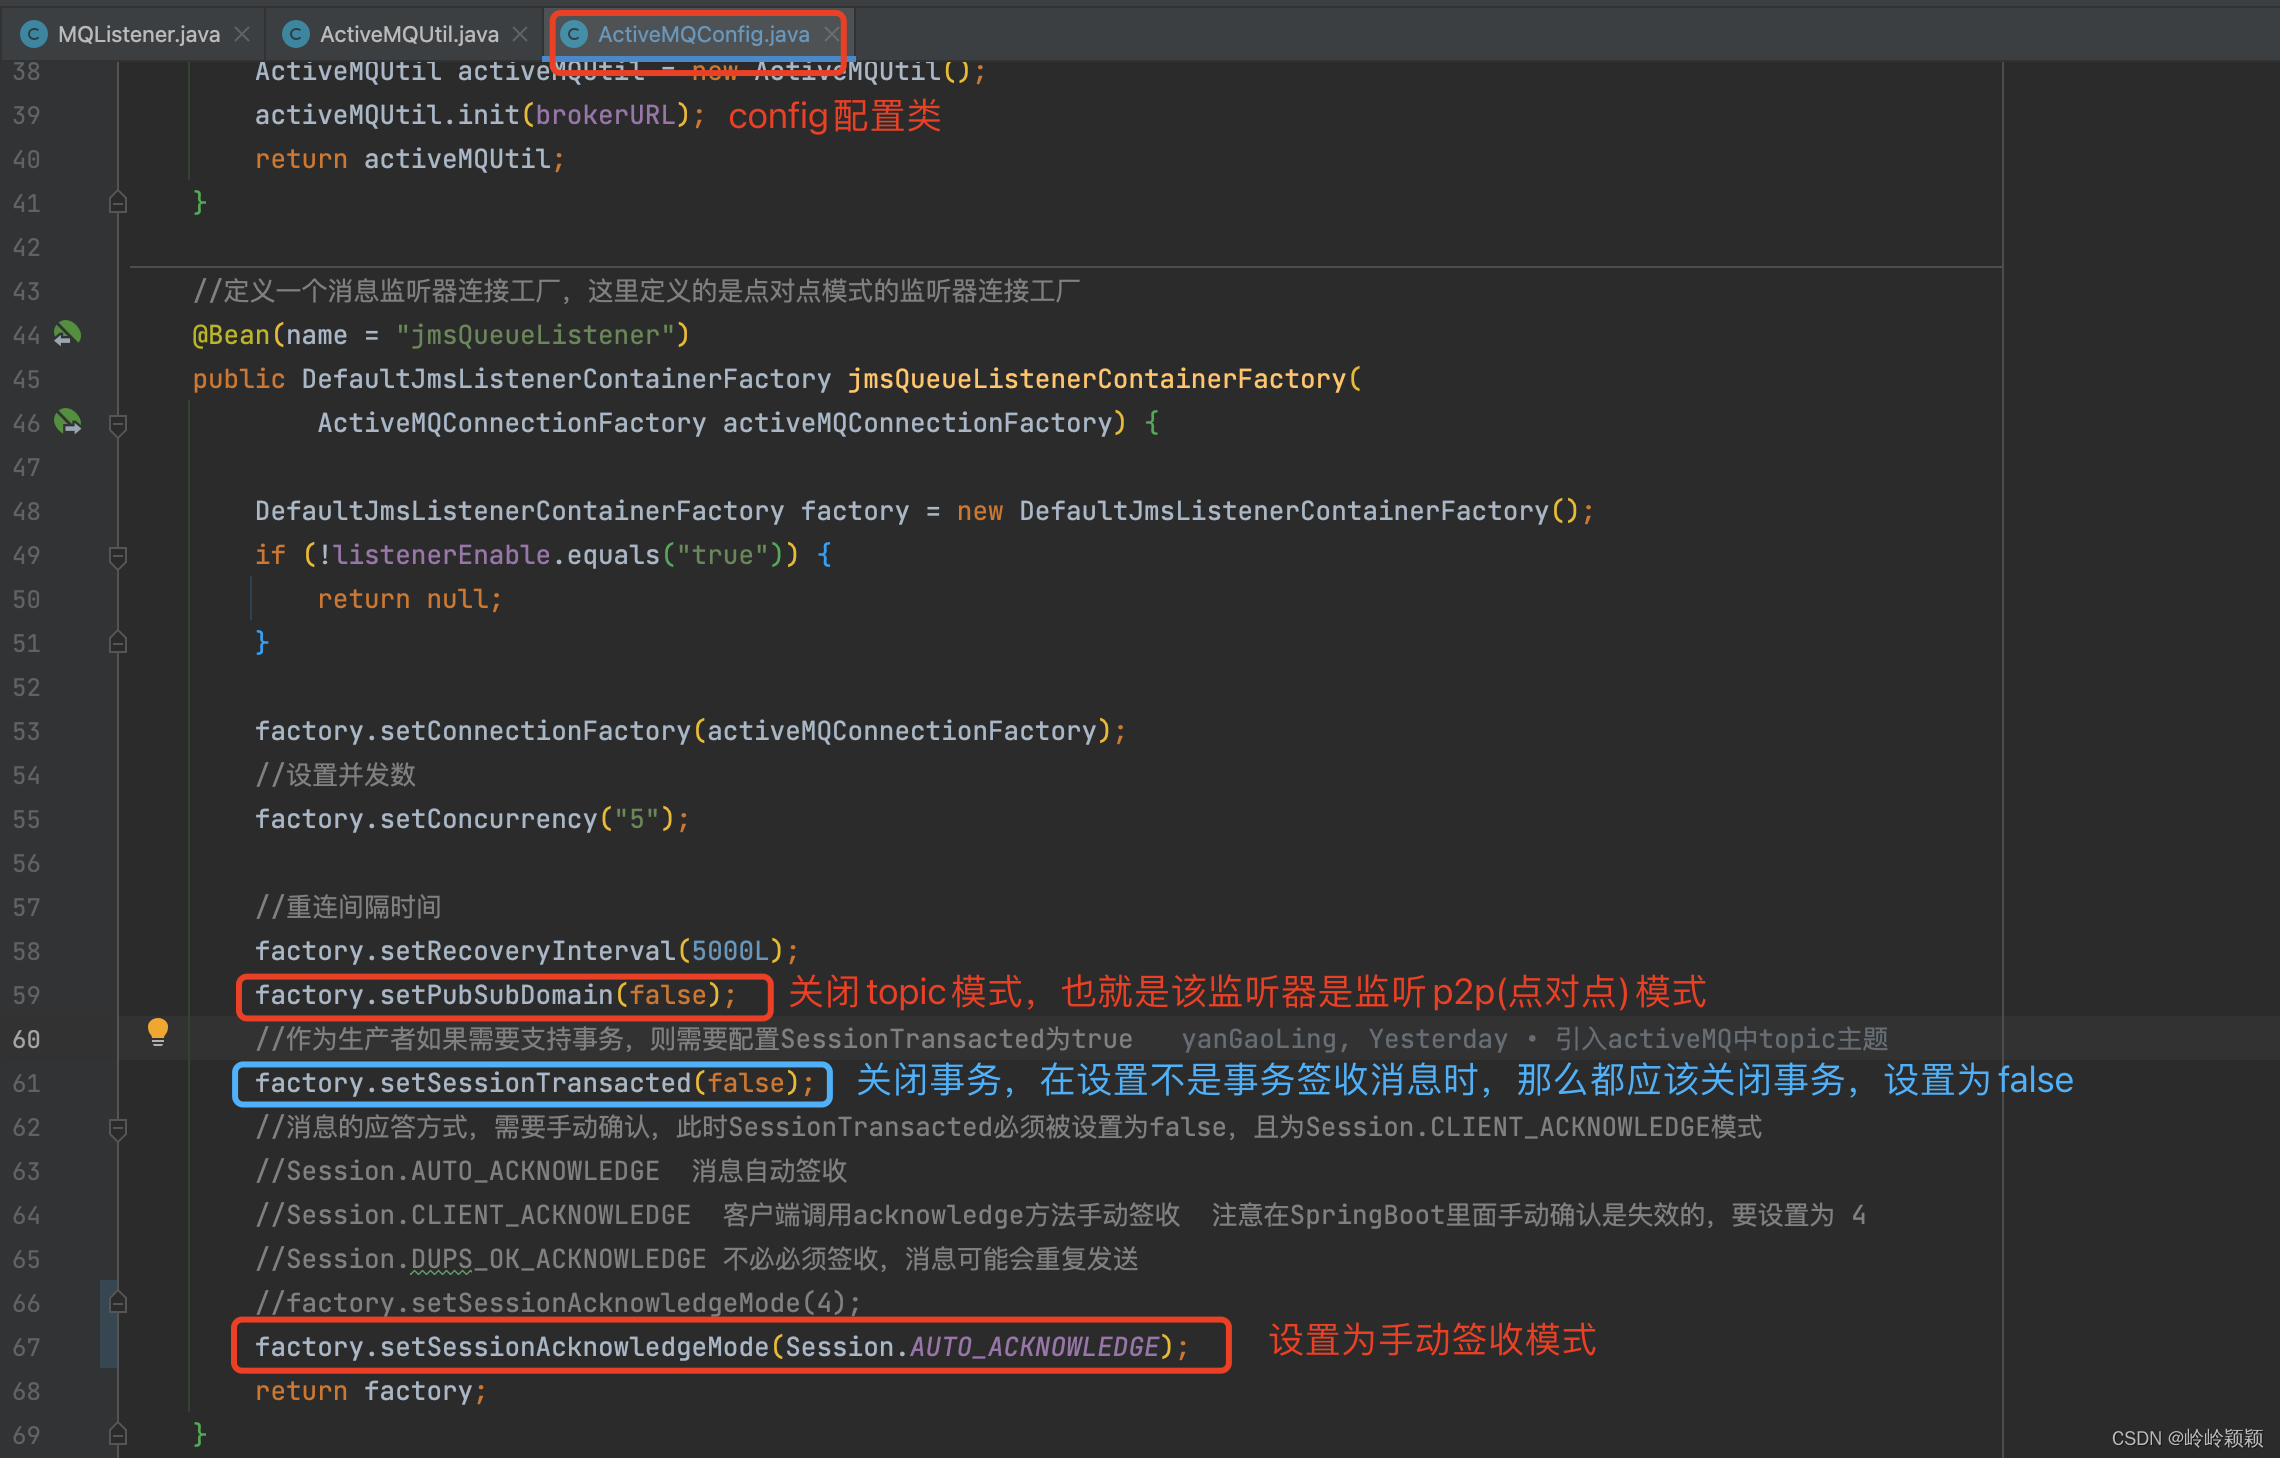Click setRecoveryInterval on line 58

tap(528, 951)
